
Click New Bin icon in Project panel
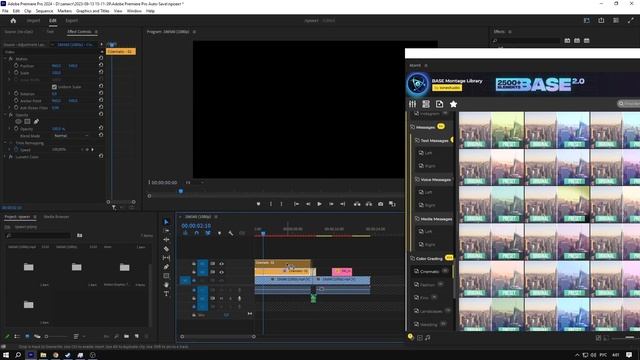click(x=127, y=336)
